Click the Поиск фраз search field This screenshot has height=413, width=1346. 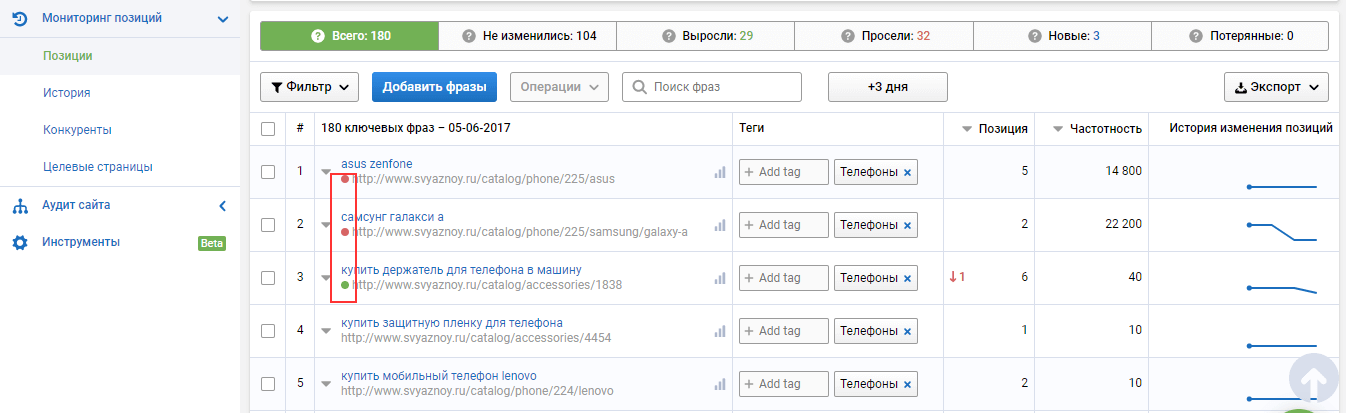tap(712, 87)
